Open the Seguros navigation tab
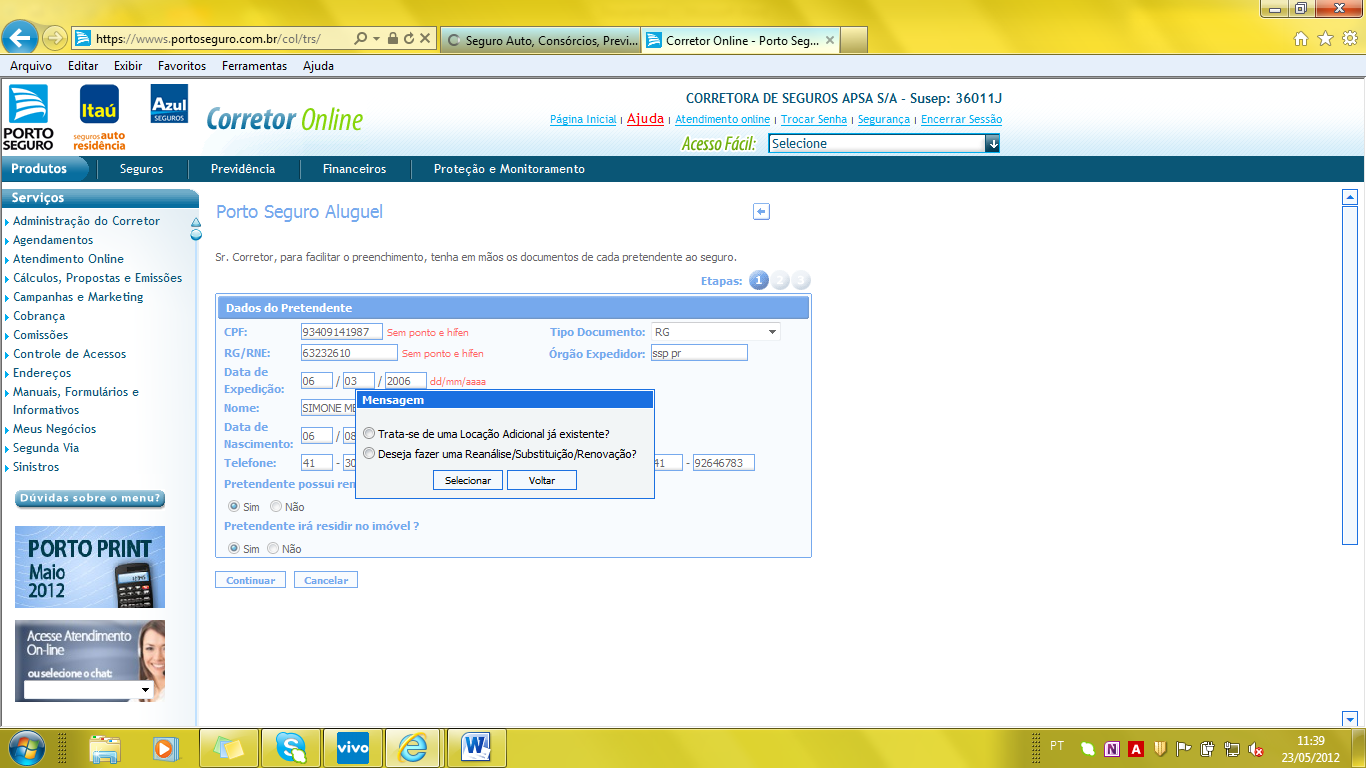The image size is (1366, 768). click(x=141, y=169)
